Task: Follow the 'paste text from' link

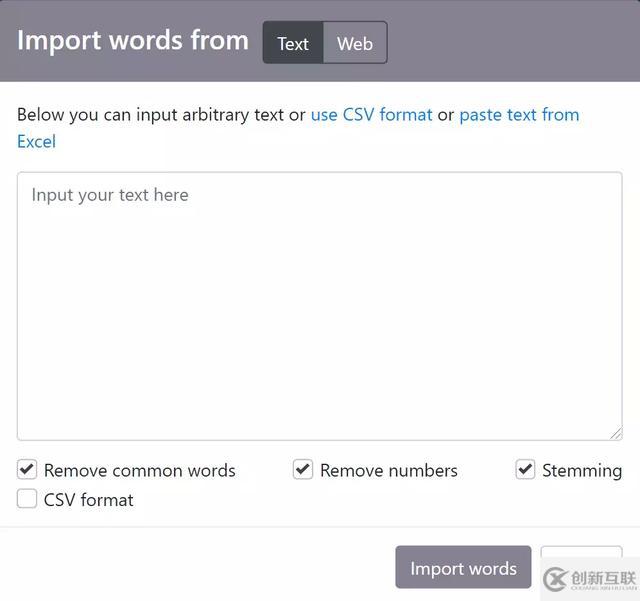Action: click(x=519, y=115)
